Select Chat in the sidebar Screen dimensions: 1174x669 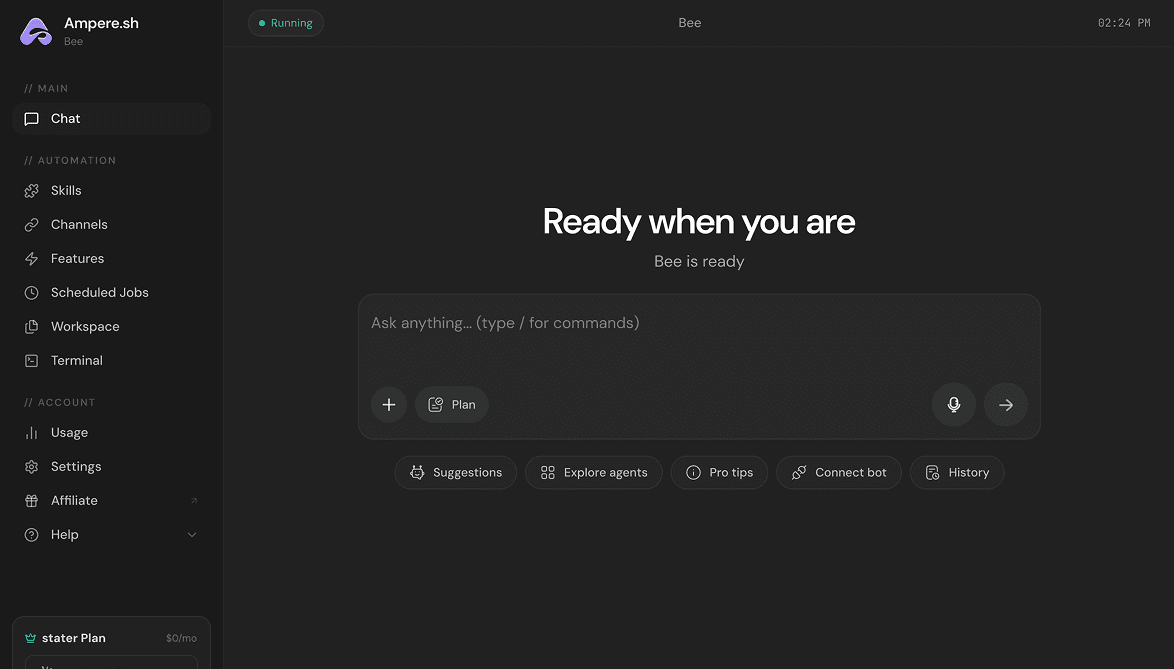coord(65,119)
